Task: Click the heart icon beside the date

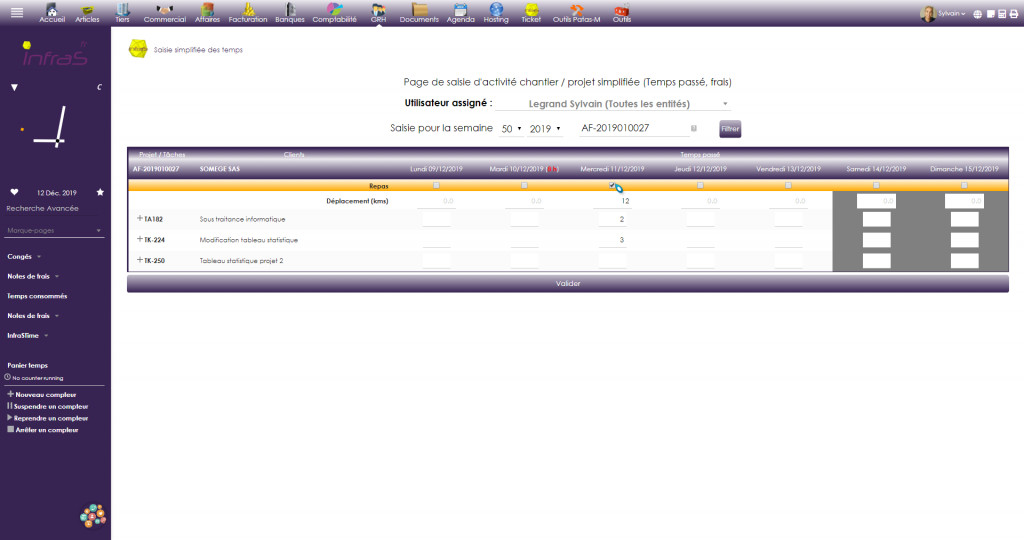Action: [14, 192]
